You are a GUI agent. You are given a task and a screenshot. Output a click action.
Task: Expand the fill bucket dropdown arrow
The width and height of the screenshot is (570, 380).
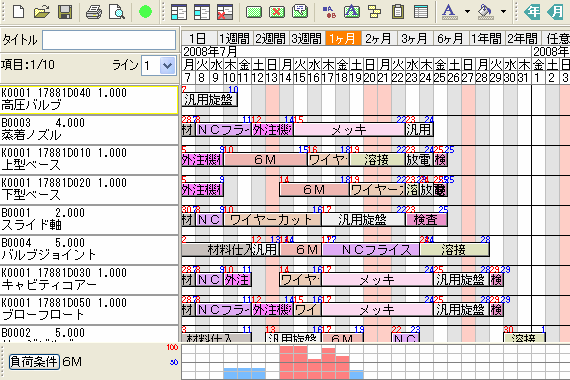[503, 12]
